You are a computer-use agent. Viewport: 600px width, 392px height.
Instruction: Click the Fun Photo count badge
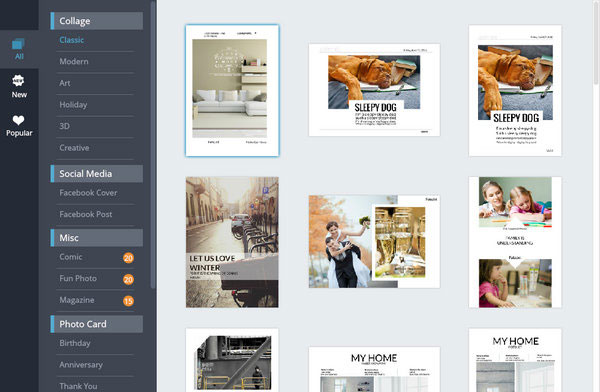coord(128,279)
